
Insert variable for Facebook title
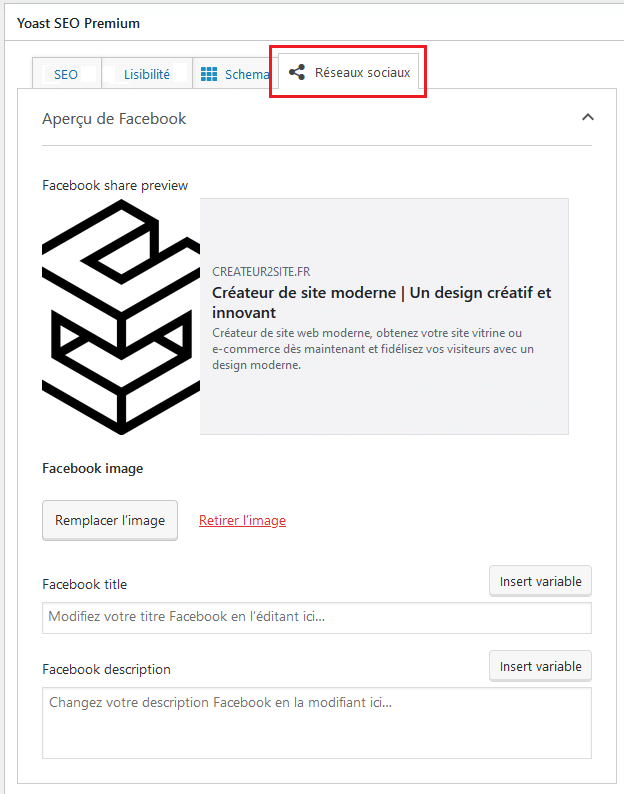click(540, 581)
